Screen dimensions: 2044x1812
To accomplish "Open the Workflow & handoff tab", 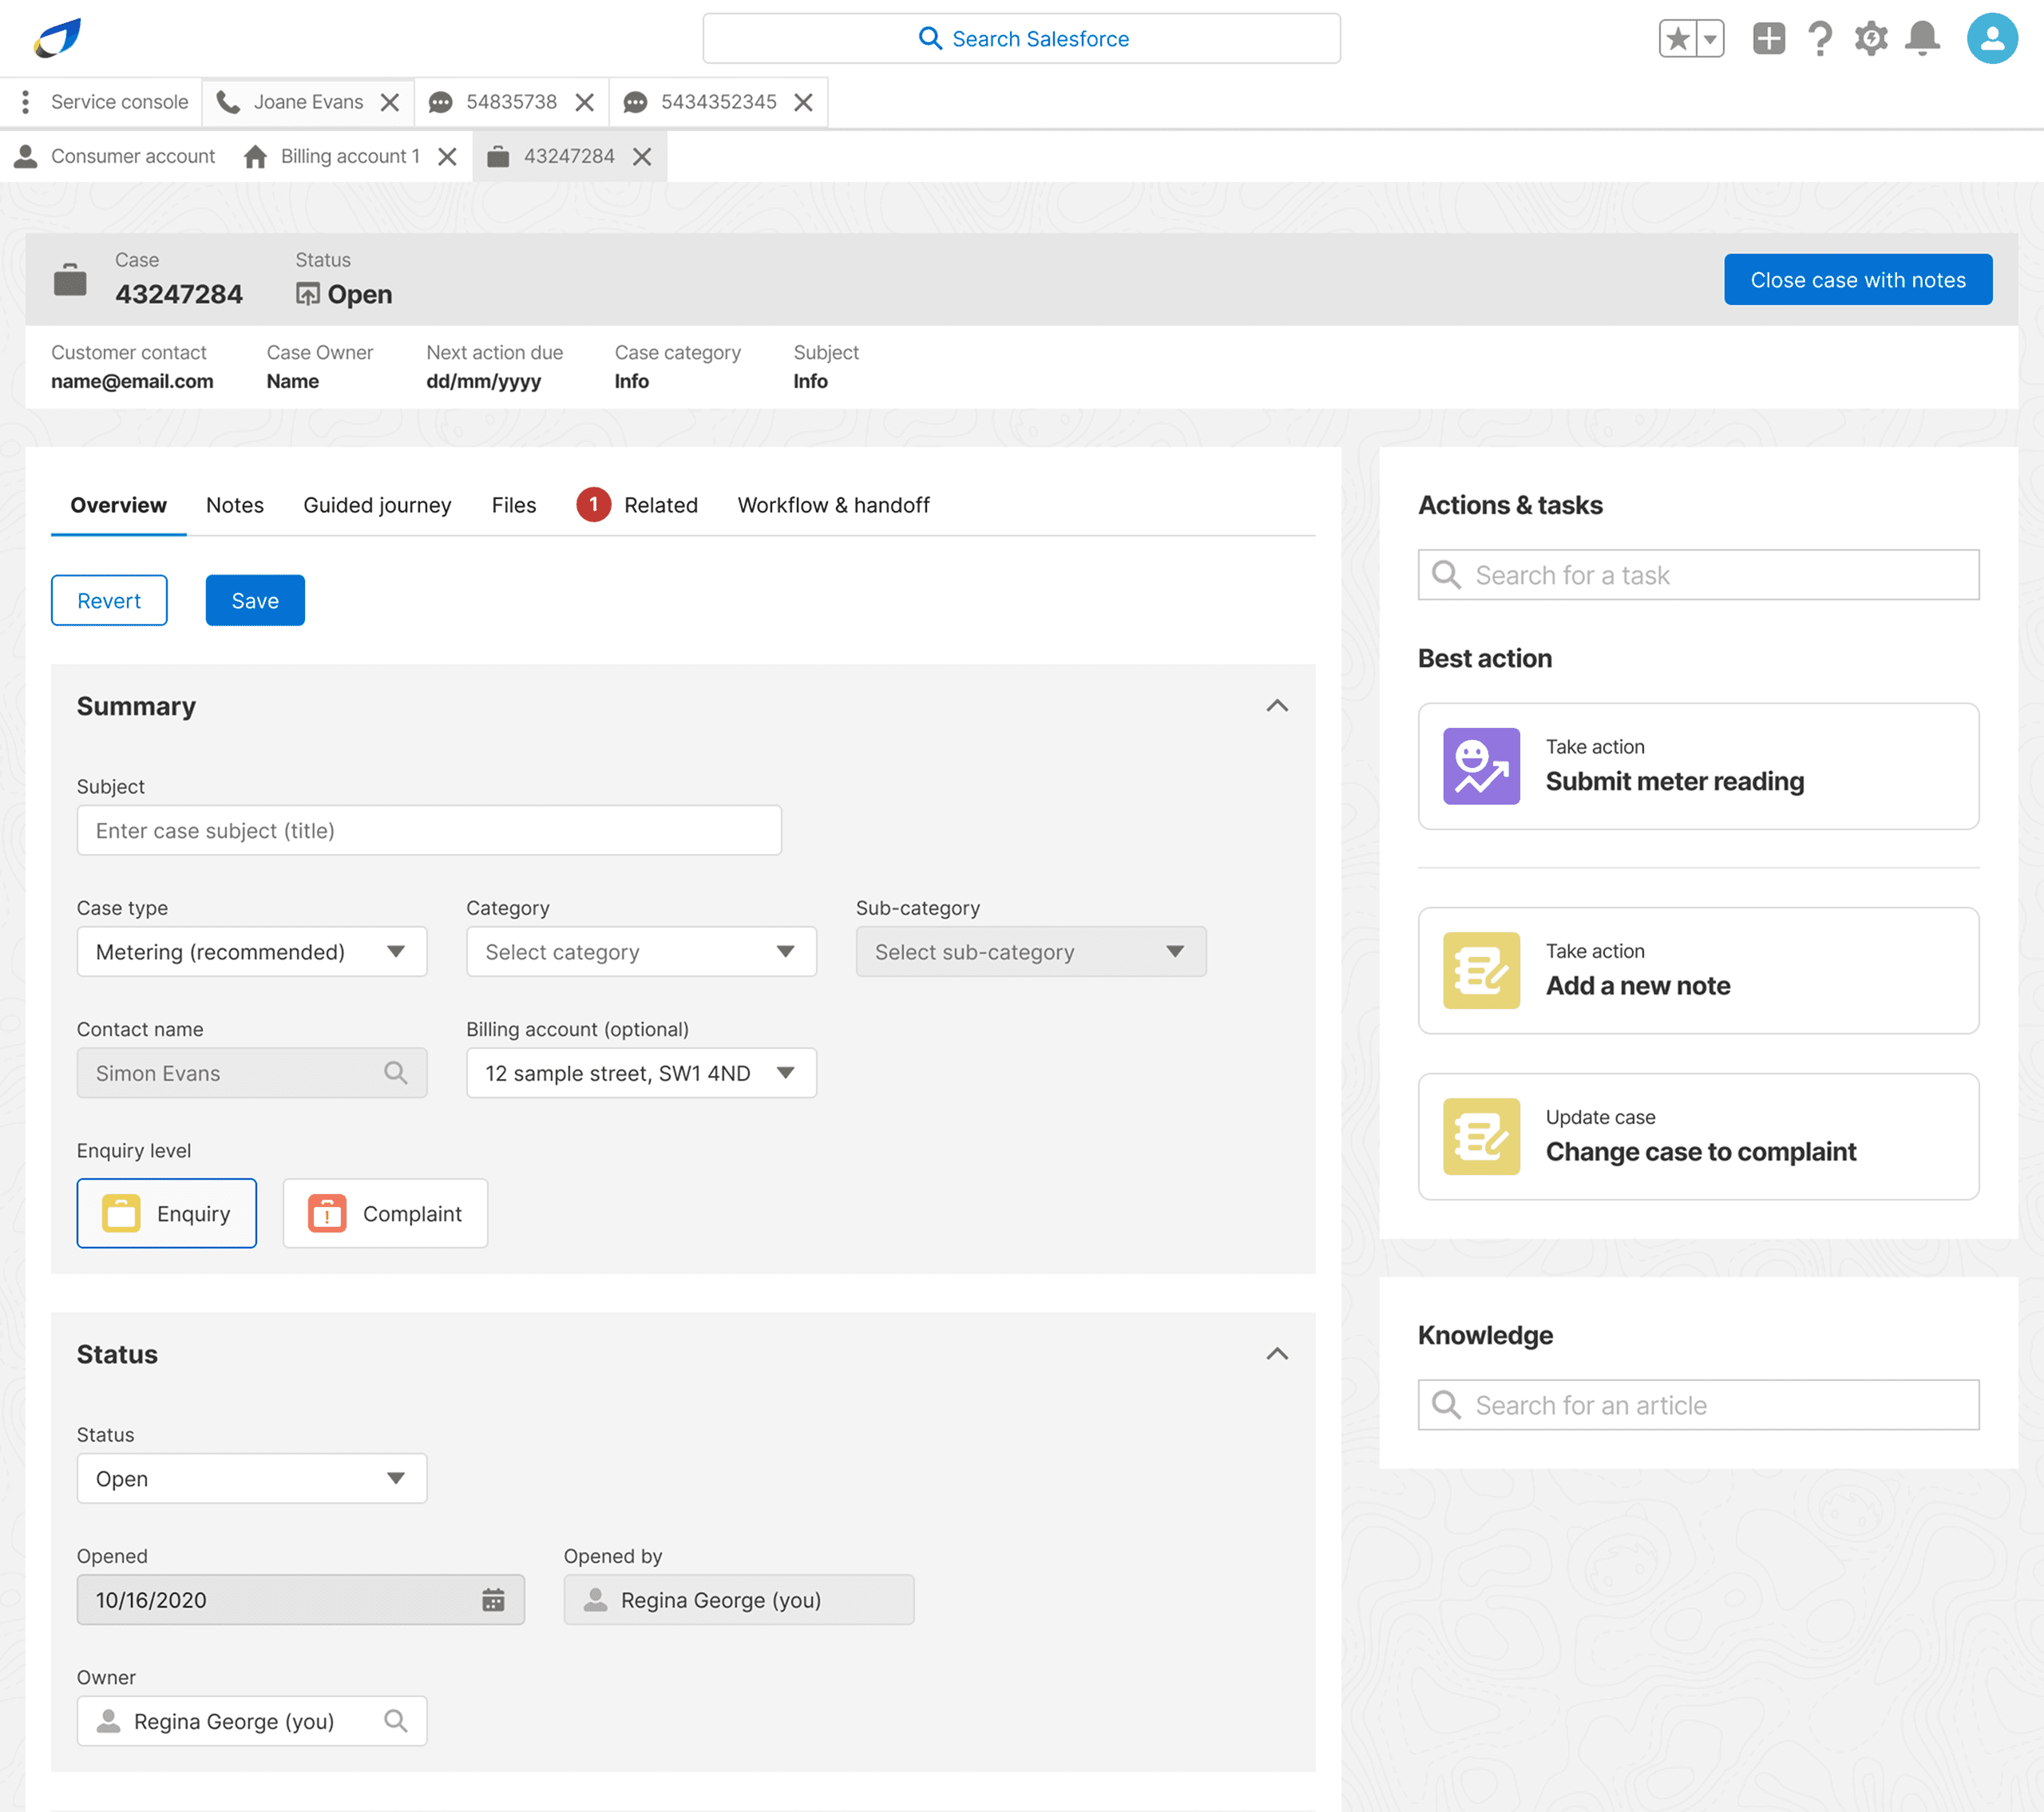I will tap(833, 505).
